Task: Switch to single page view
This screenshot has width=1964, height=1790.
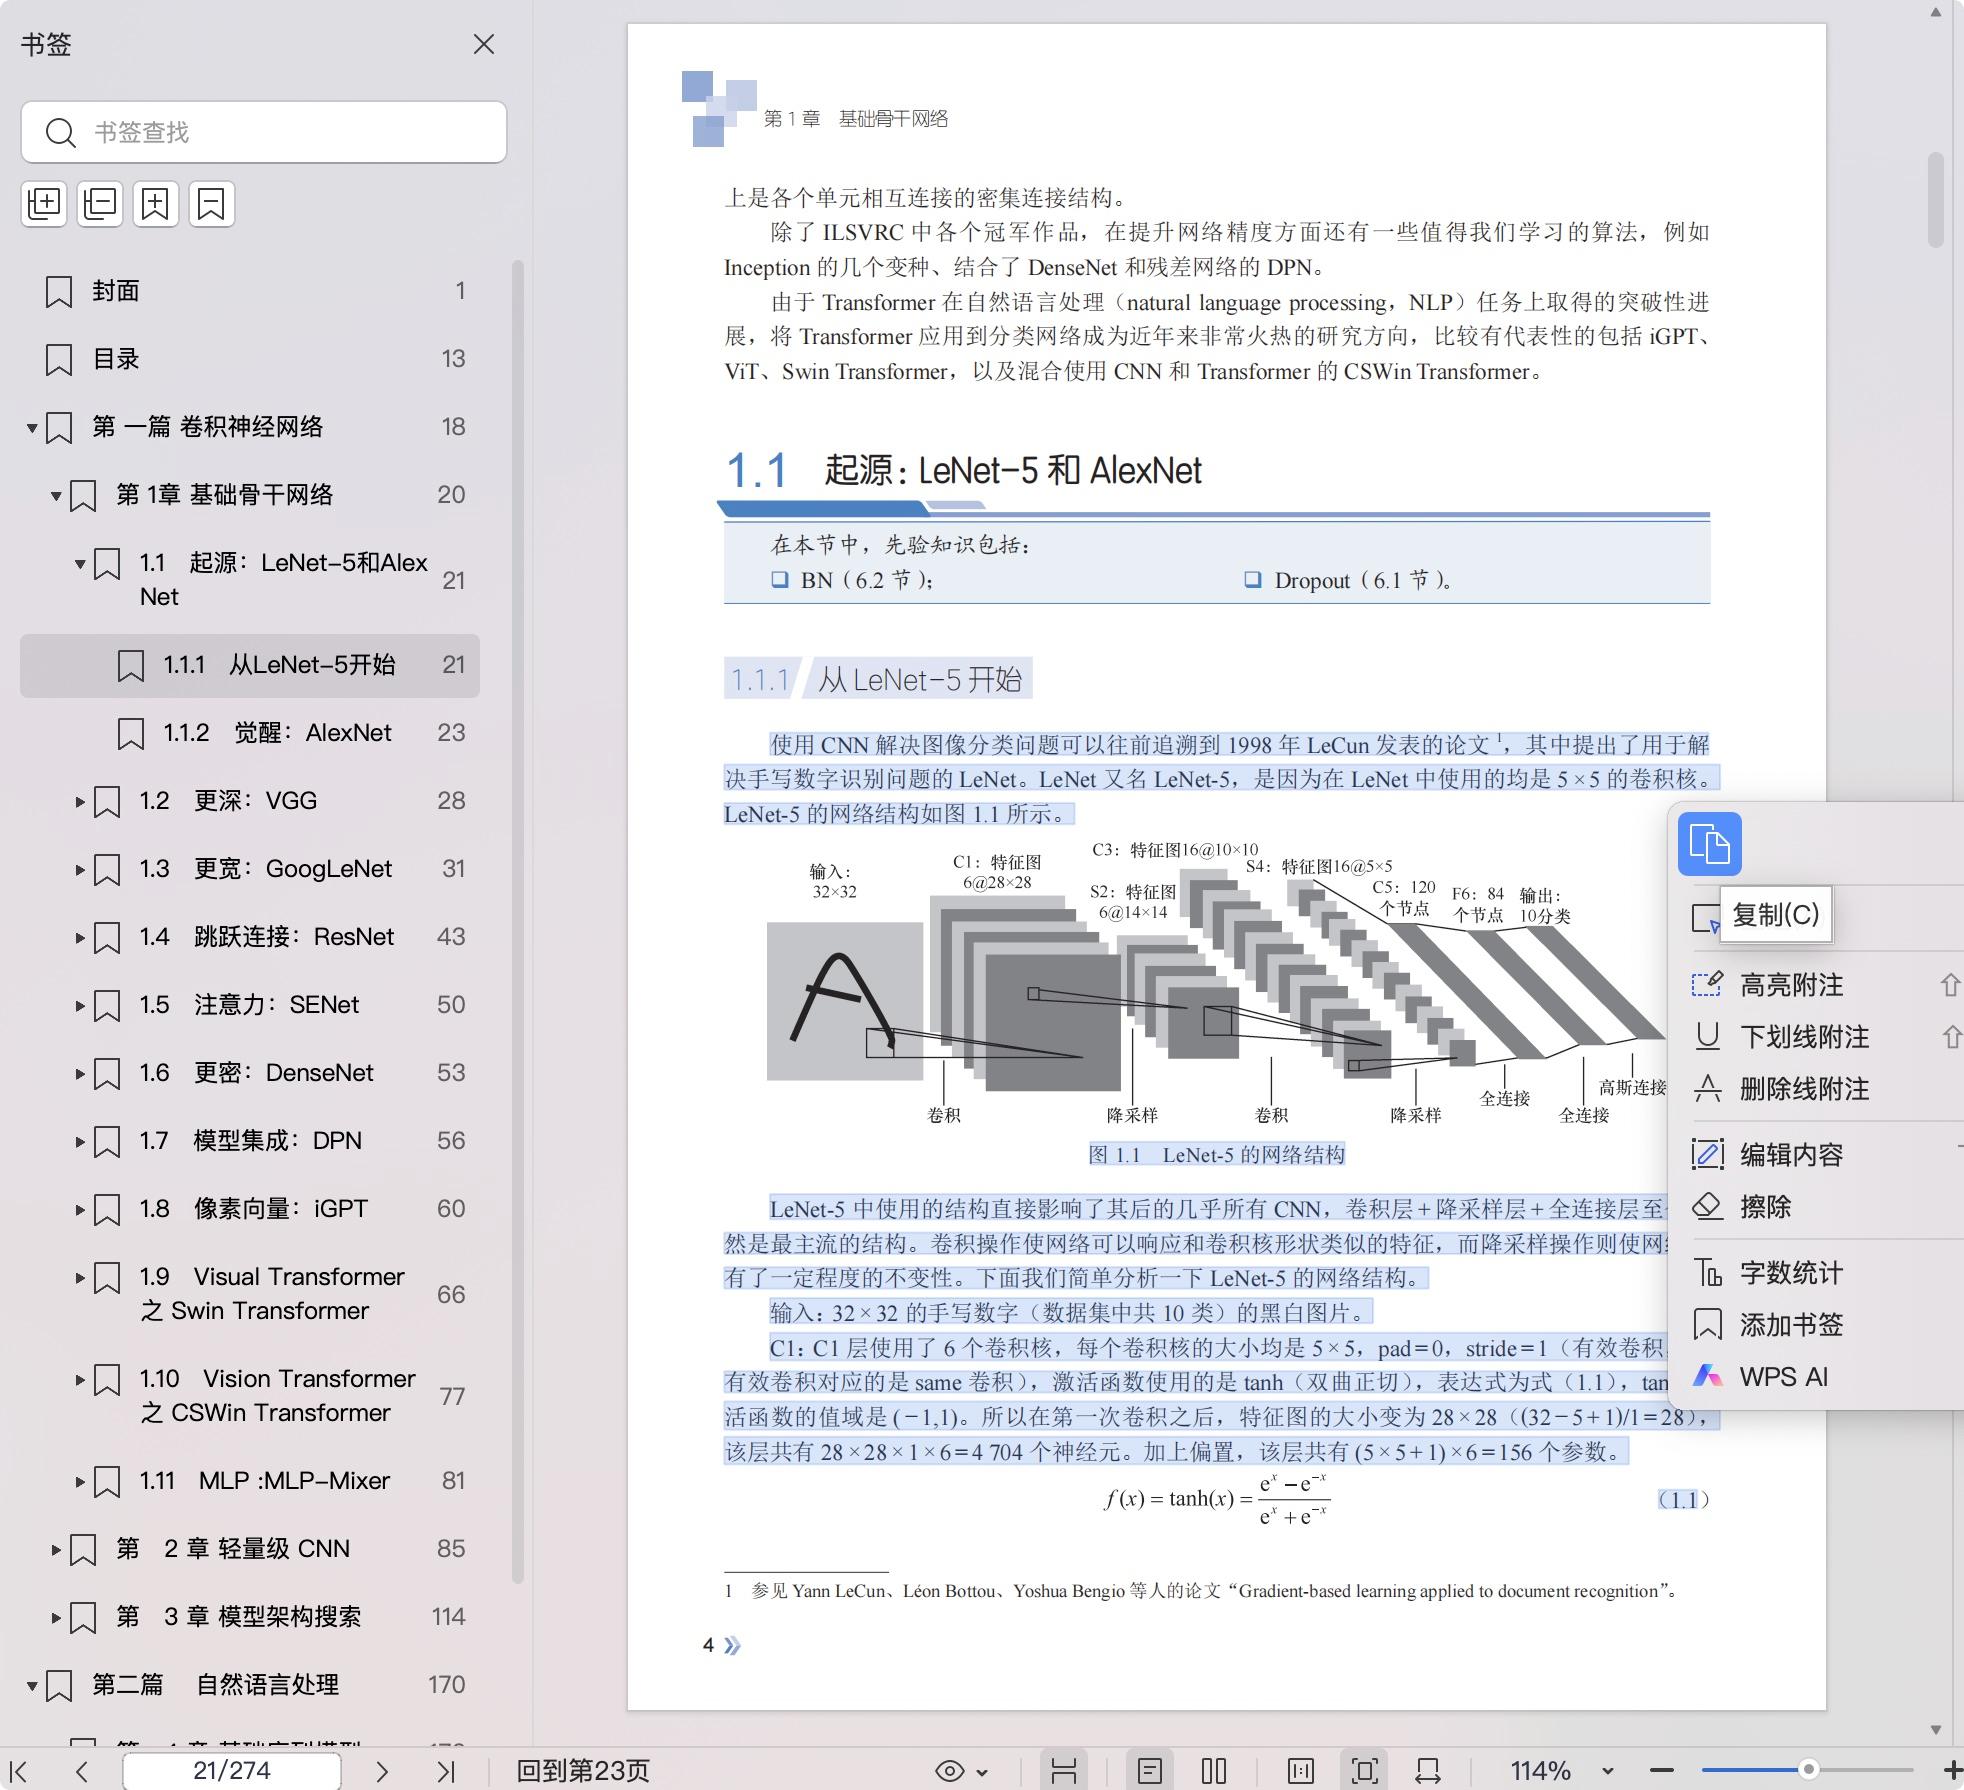Action: (x=1150, y=1771)
